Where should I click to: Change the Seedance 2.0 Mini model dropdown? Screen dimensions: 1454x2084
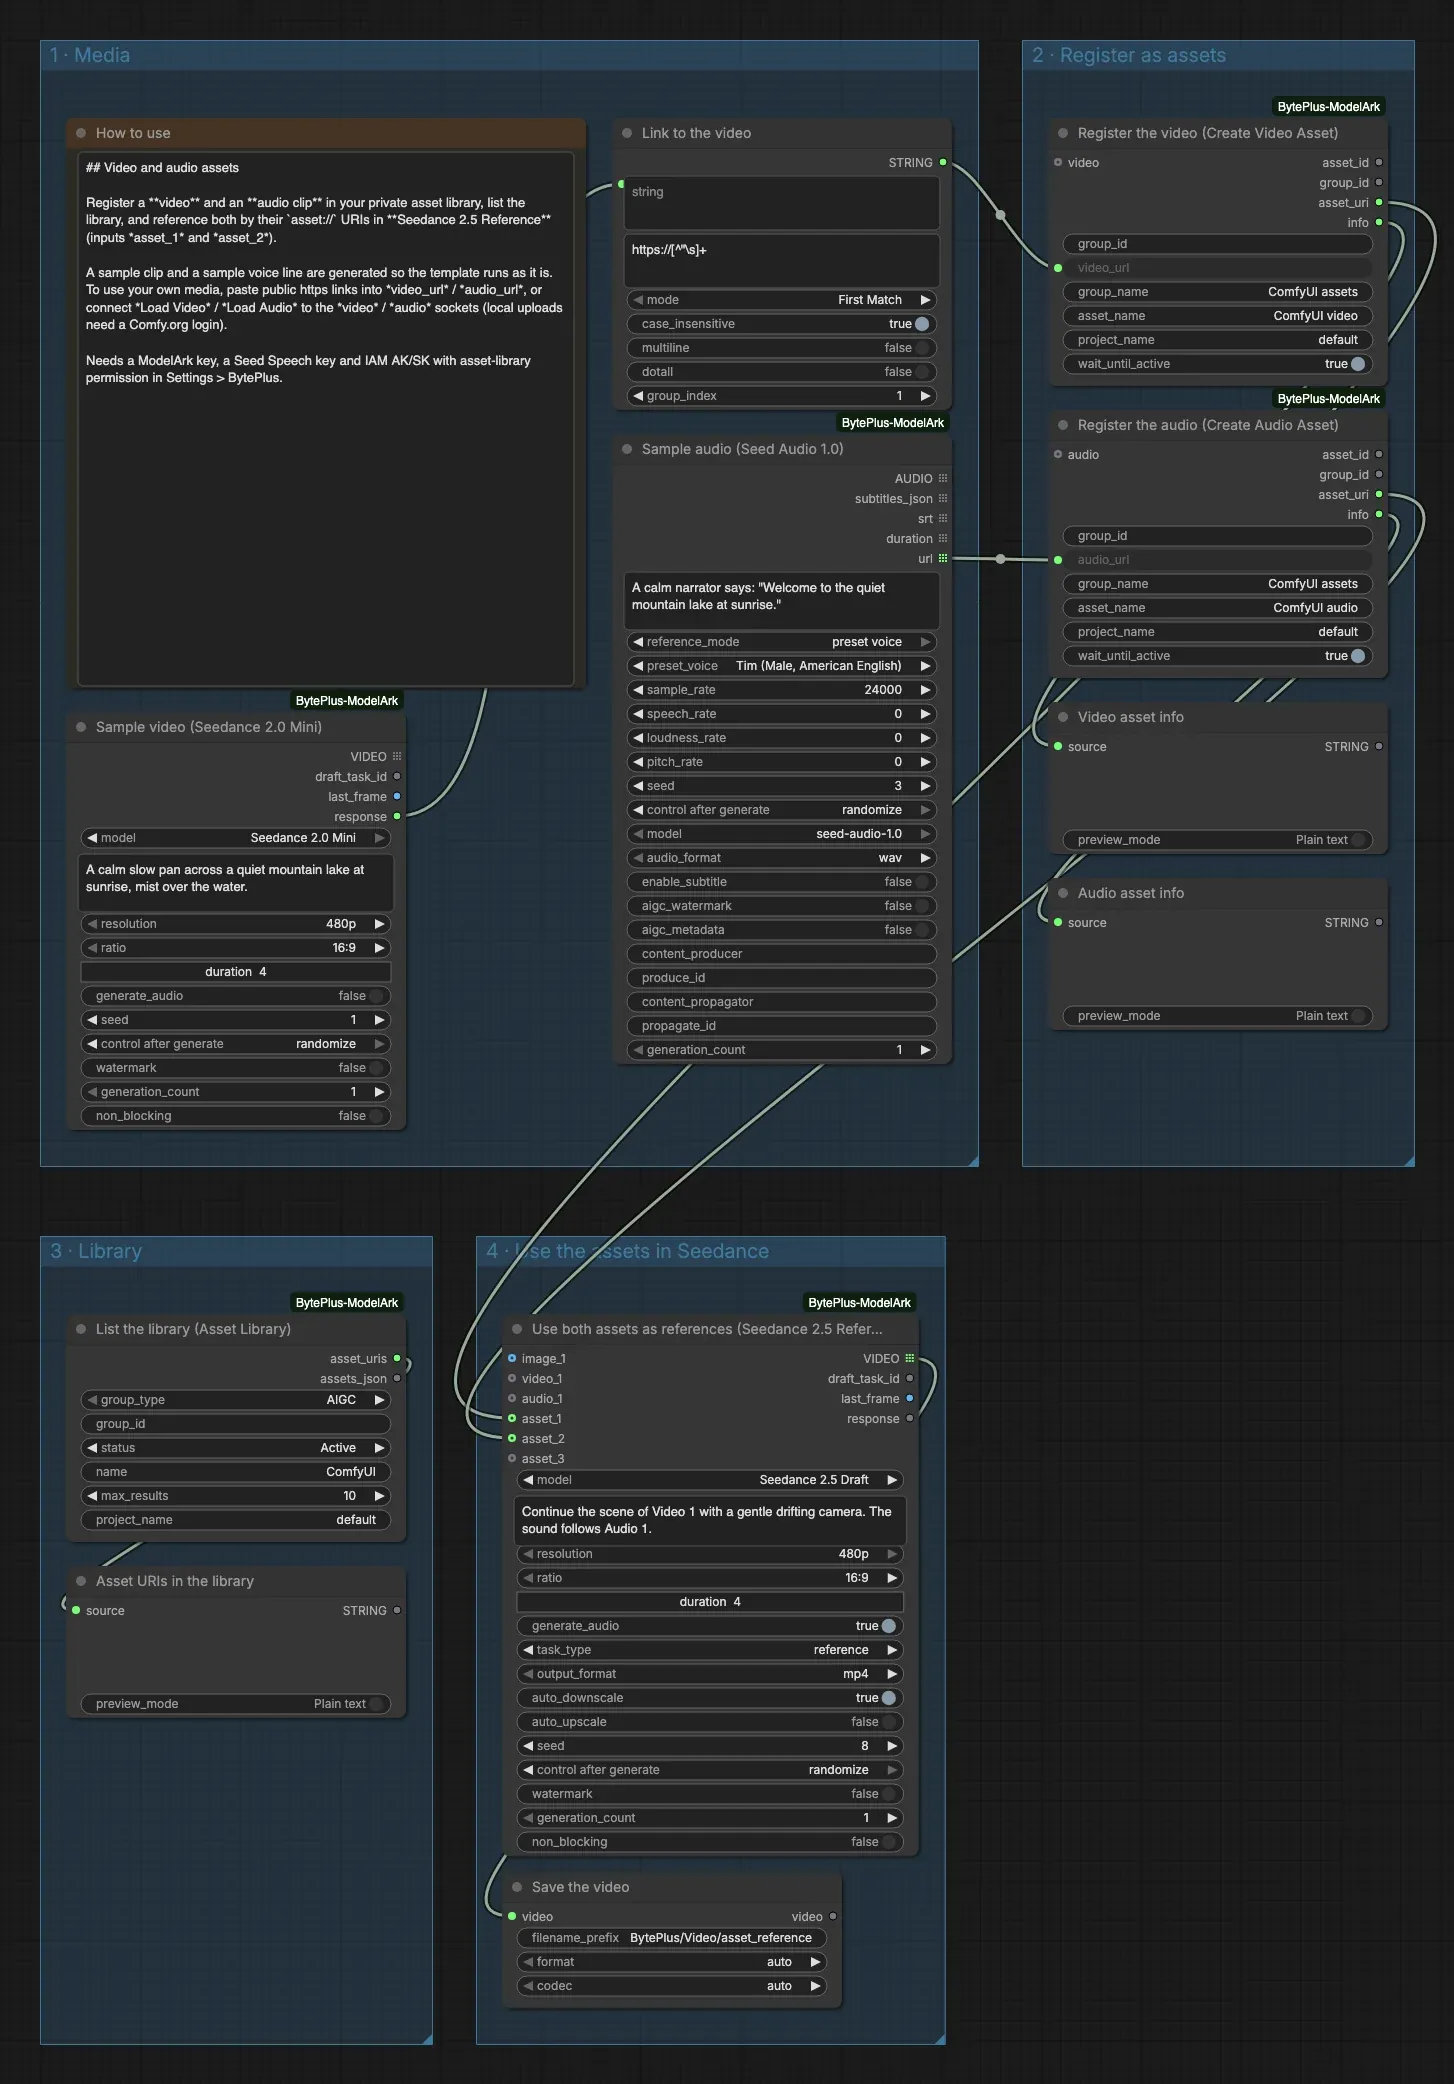[236, 838]
